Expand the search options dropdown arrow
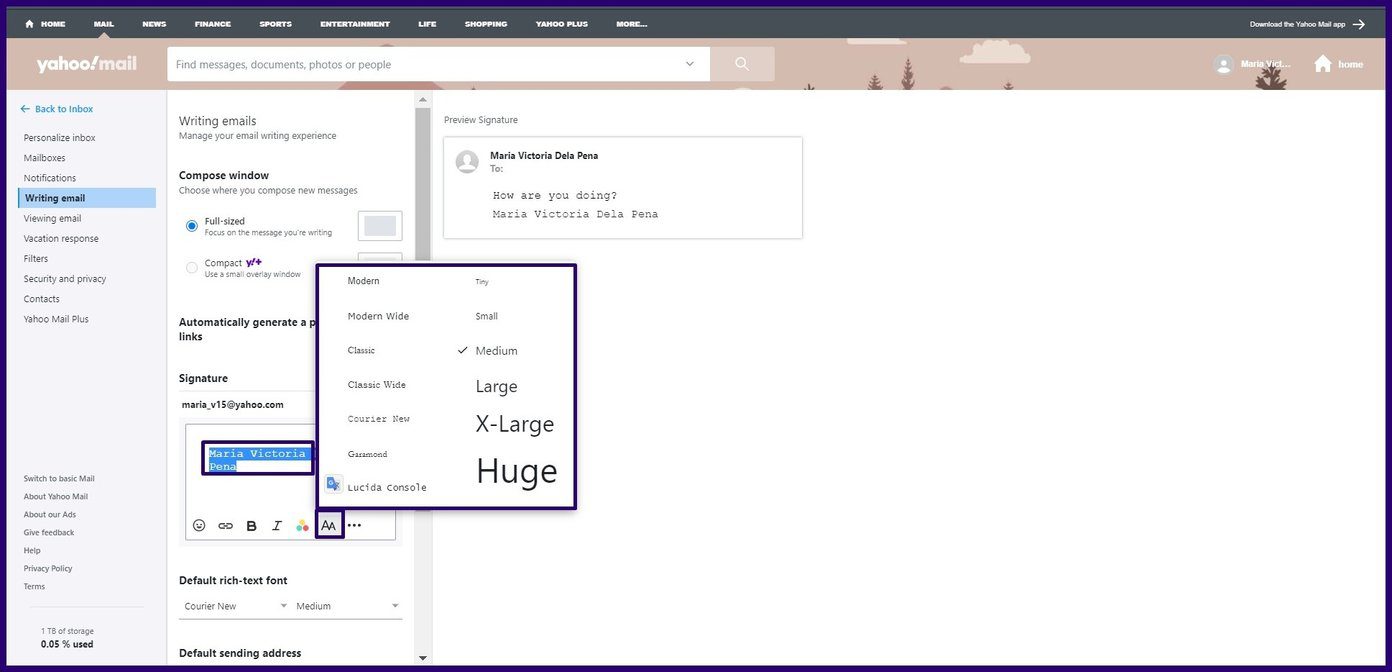This screenshot has height=672, width=1392. (x=689, y=64)
